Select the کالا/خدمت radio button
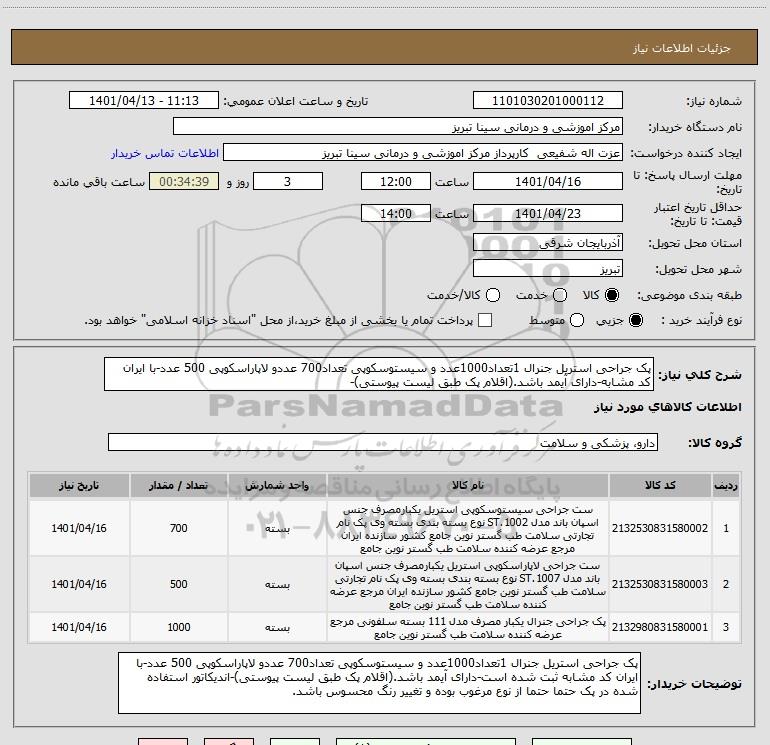This screenshot has width=770, height=745. coord(493,295)
